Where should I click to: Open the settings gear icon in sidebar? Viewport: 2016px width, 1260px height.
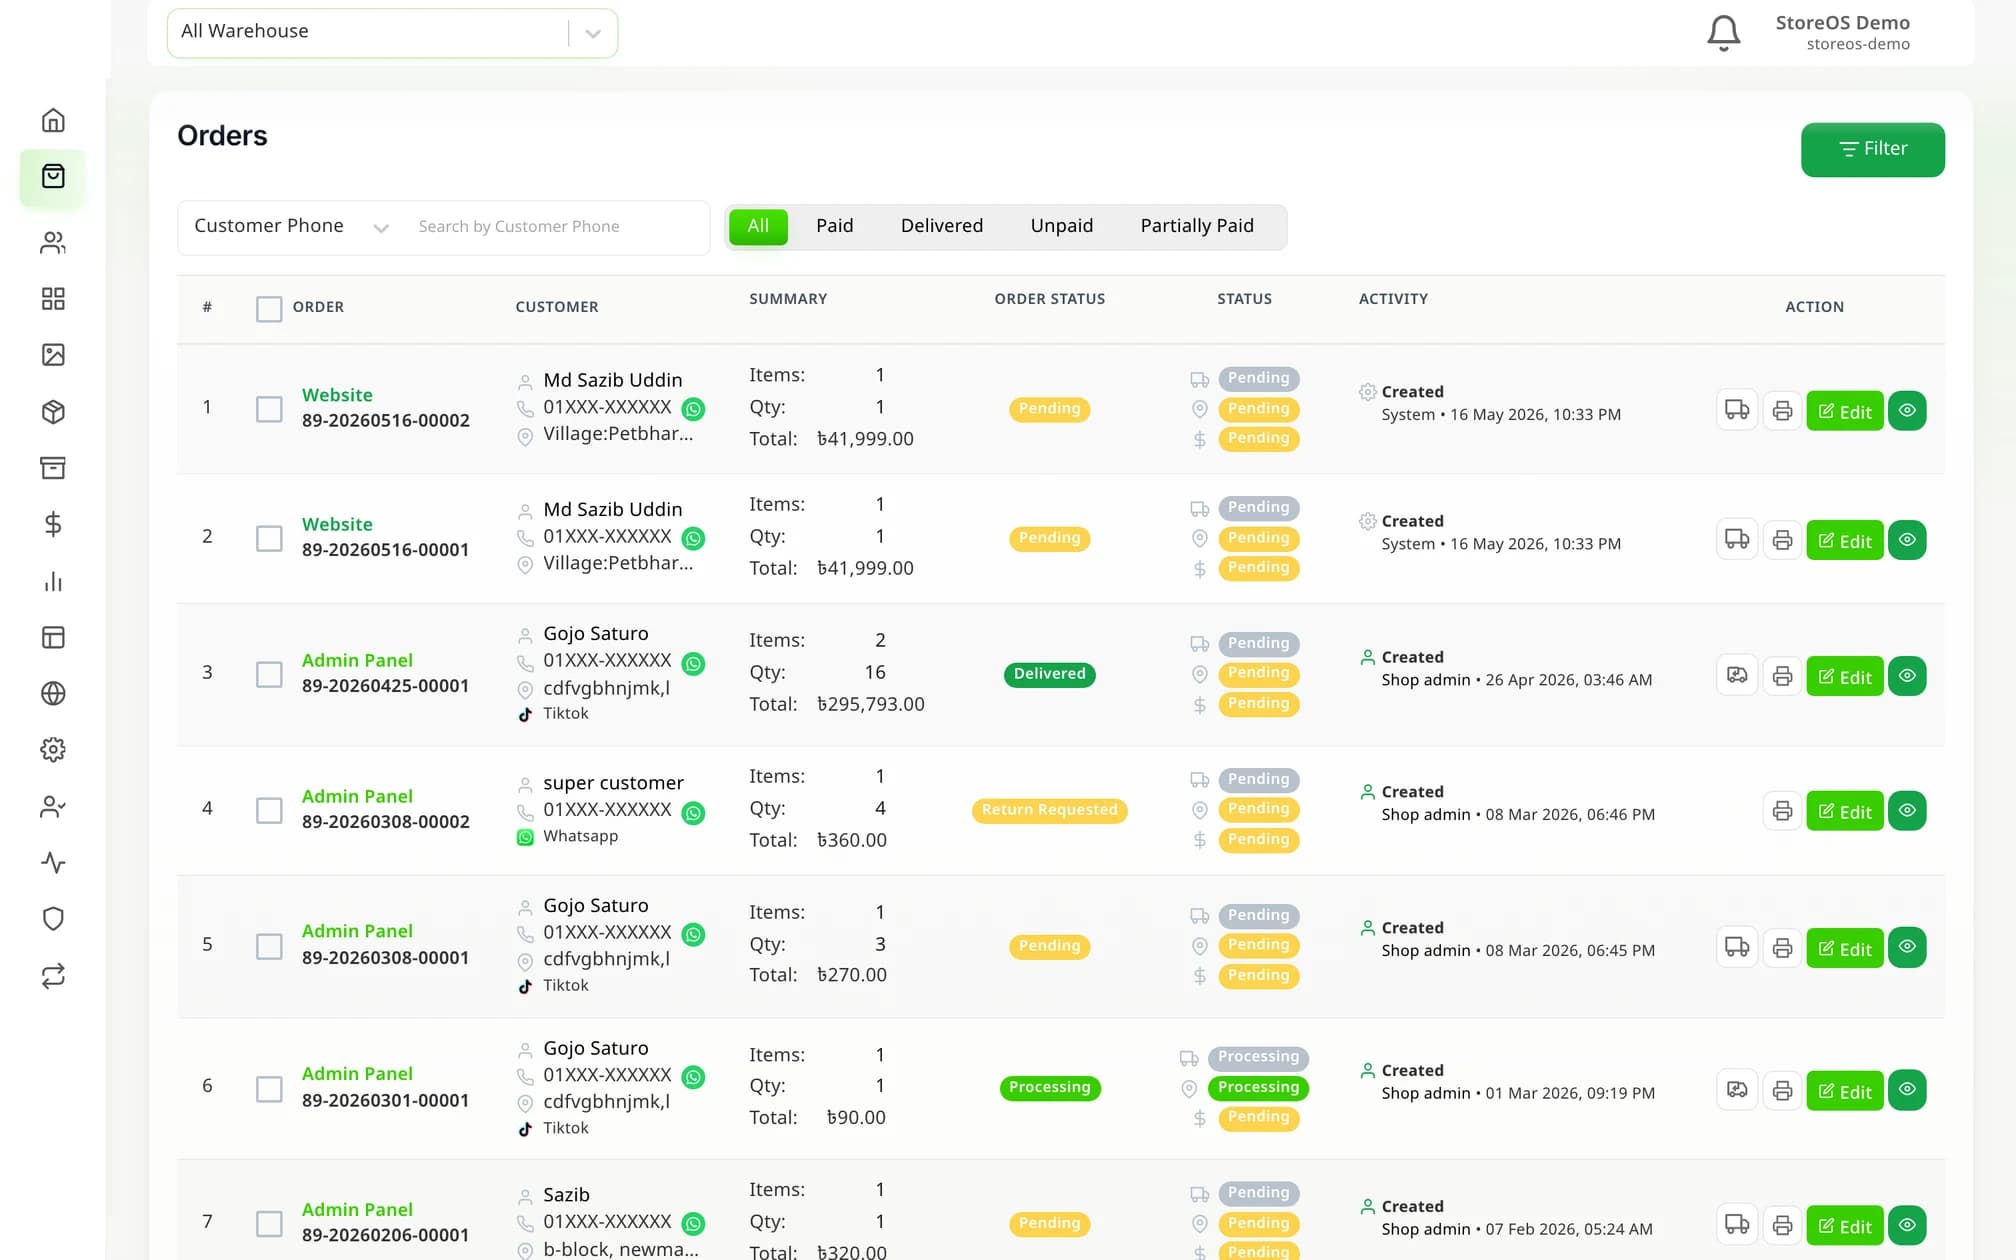(53, 750)
